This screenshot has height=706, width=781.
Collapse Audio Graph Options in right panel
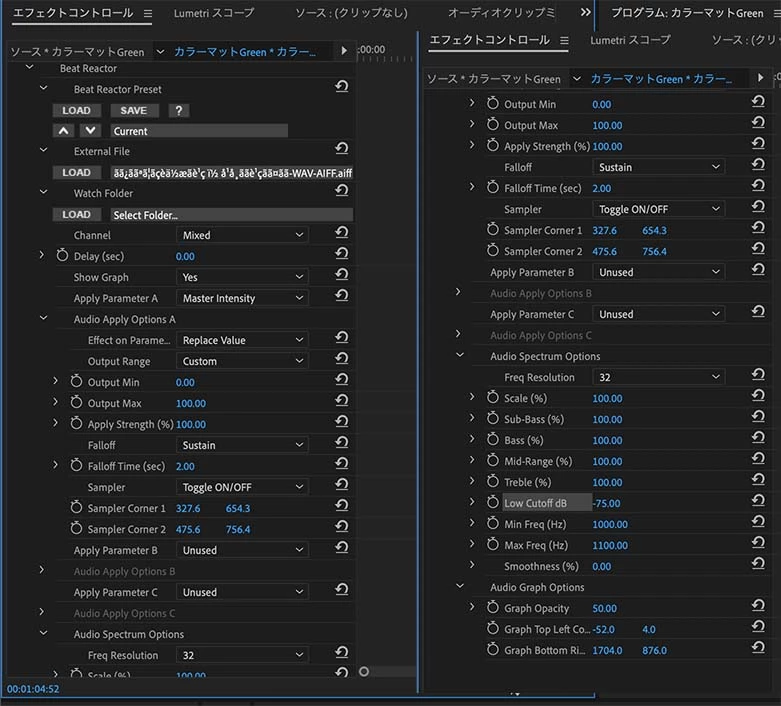click(460, 586)
